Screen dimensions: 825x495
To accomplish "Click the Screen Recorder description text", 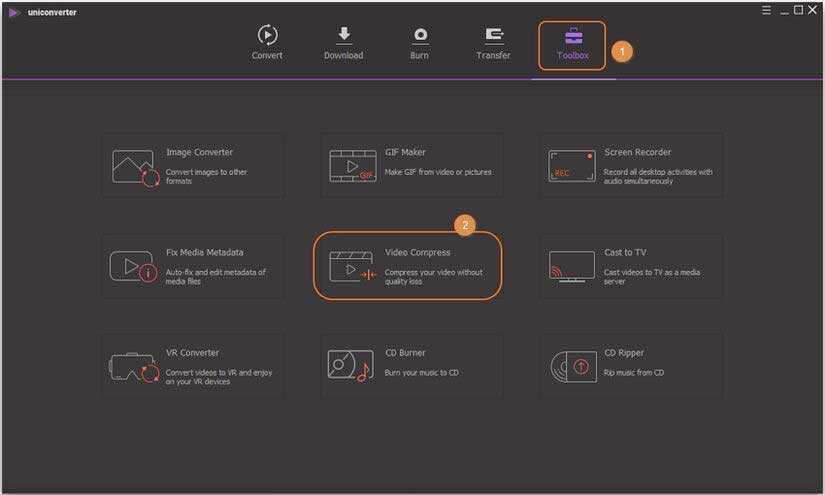I will (658, 177).
